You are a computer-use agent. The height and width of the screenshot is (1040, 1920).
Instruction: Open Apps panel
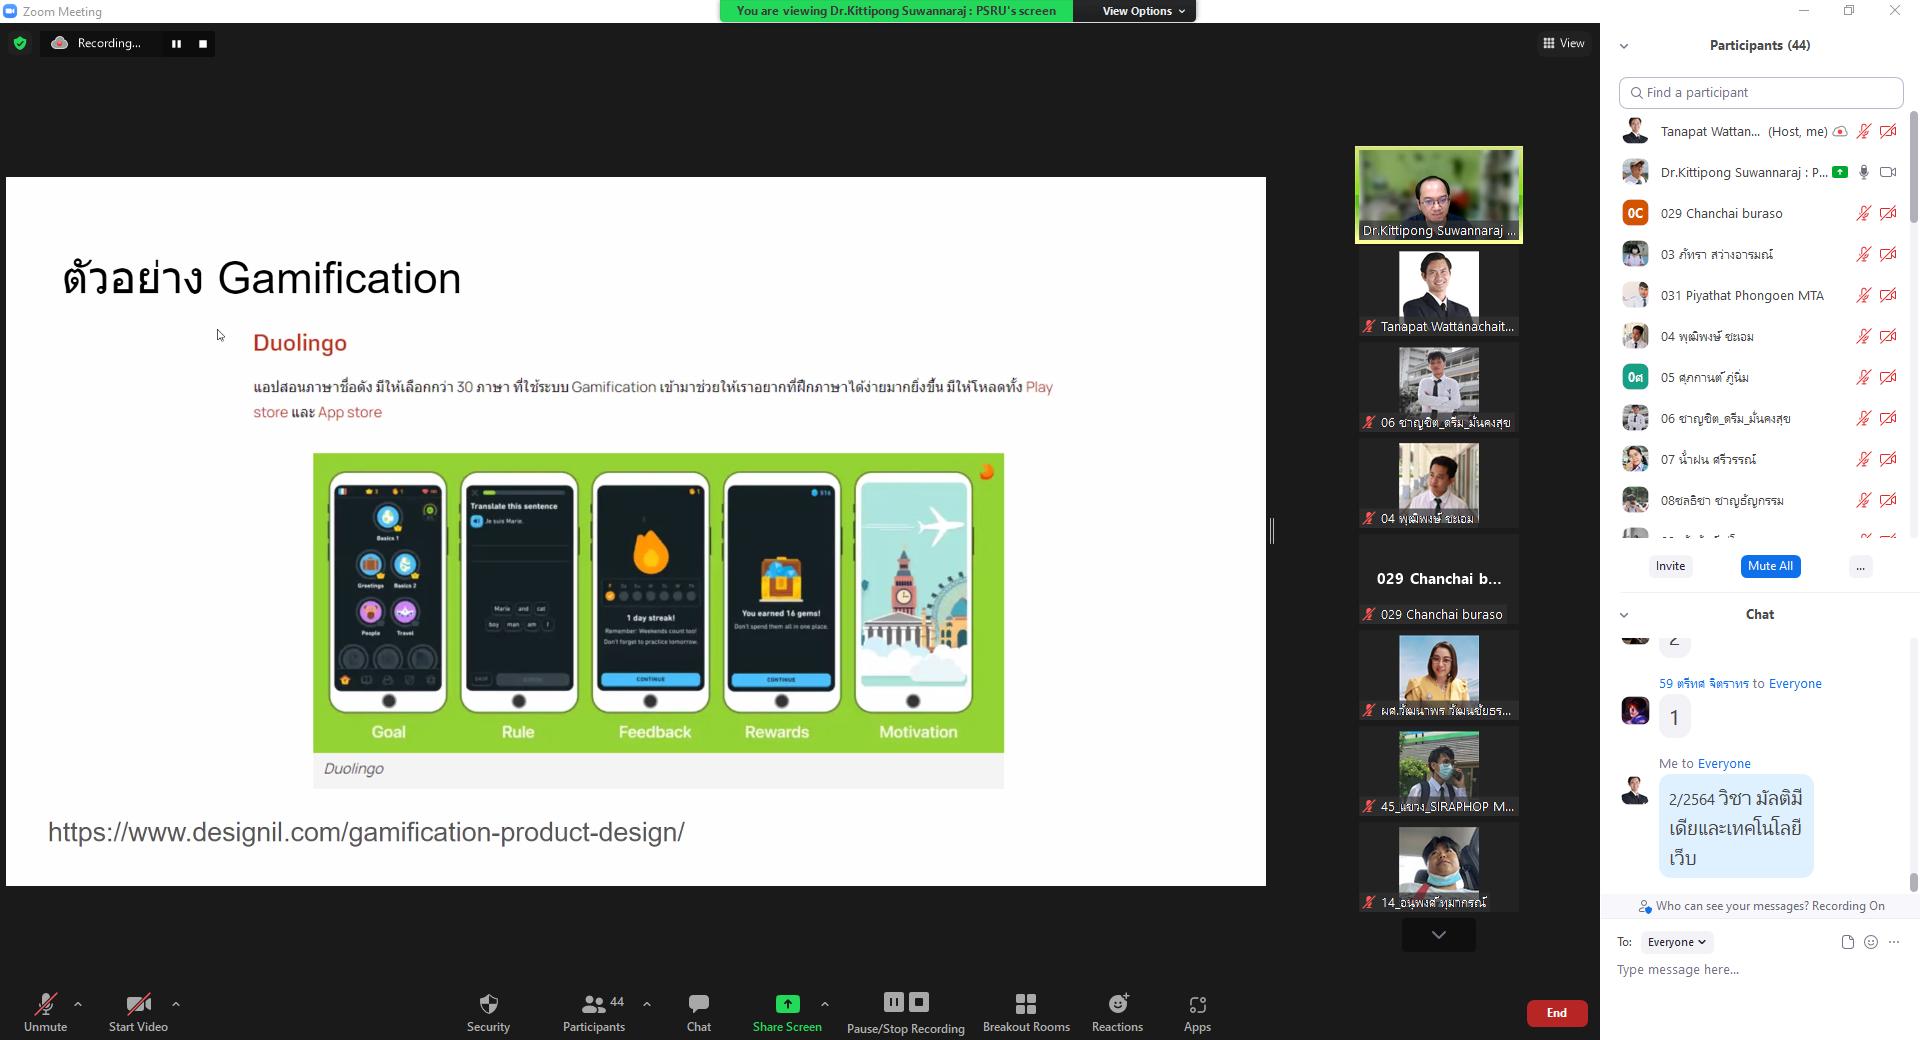tap(1197, 1012)
